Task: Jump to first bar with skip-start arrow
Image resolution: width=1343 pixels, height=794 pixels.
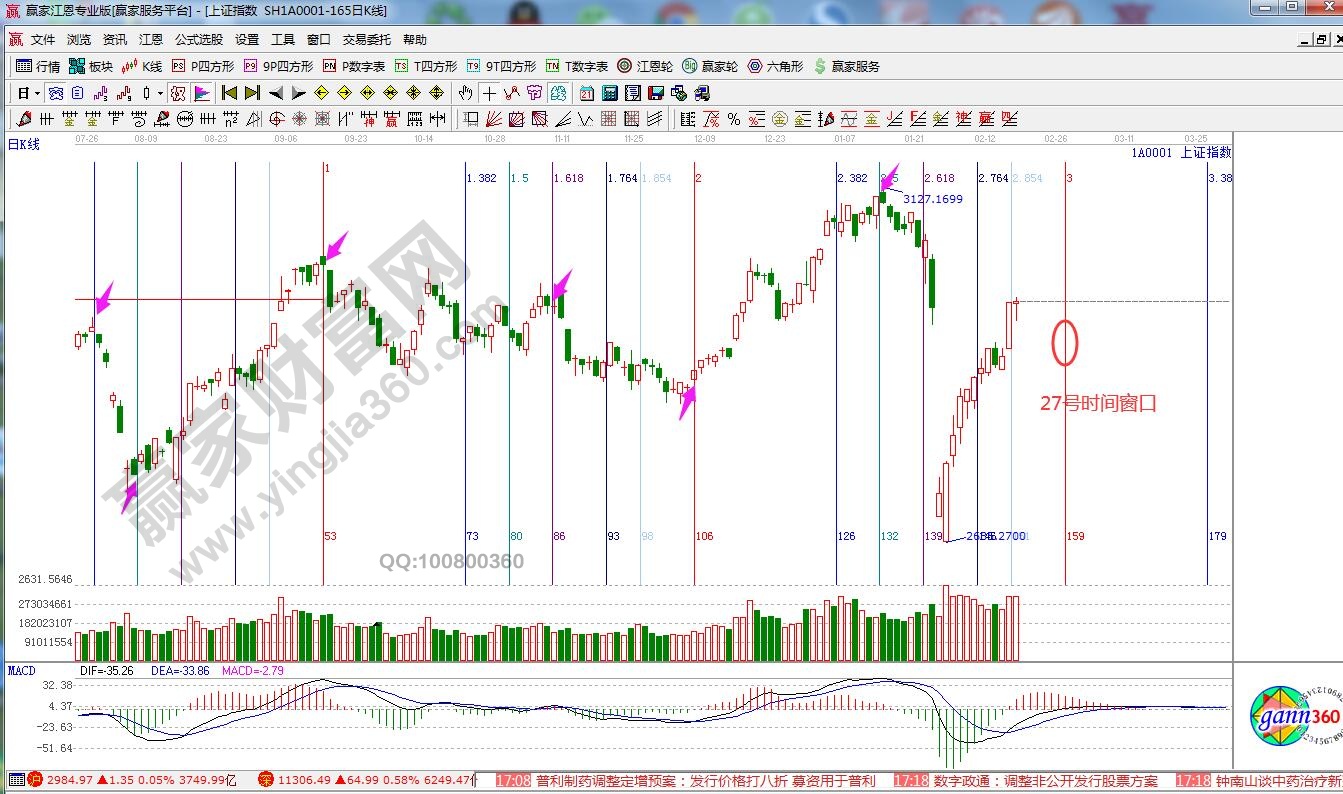Action: [229, 93]
